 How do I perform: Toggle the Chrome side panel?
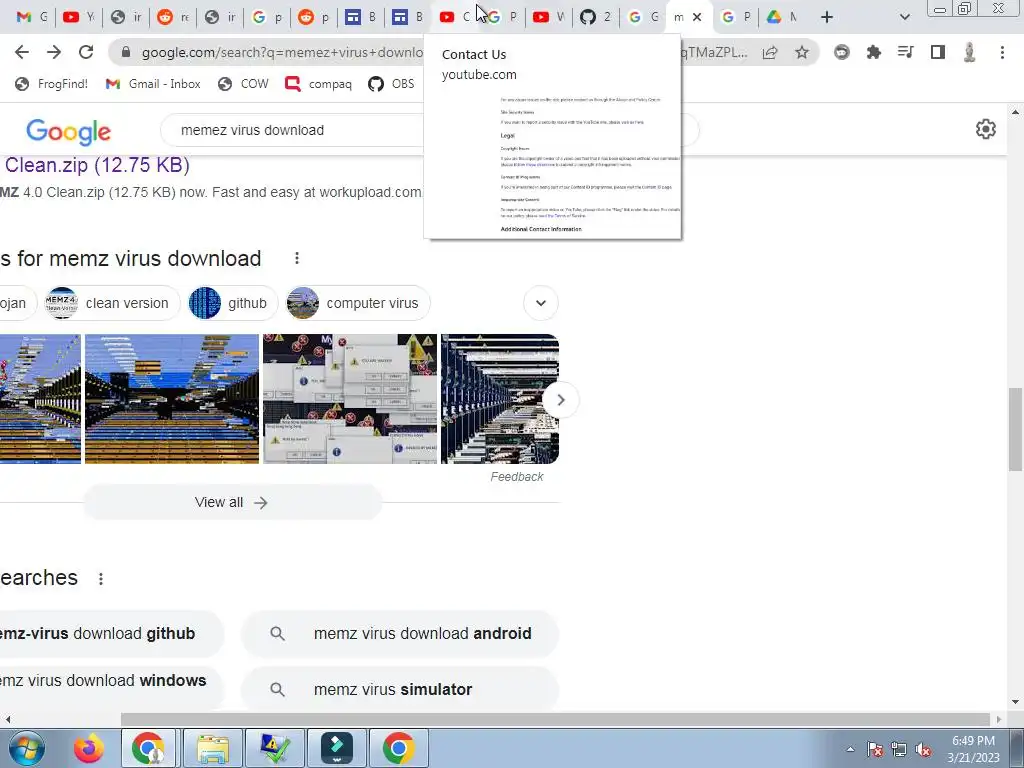[938, 52]
